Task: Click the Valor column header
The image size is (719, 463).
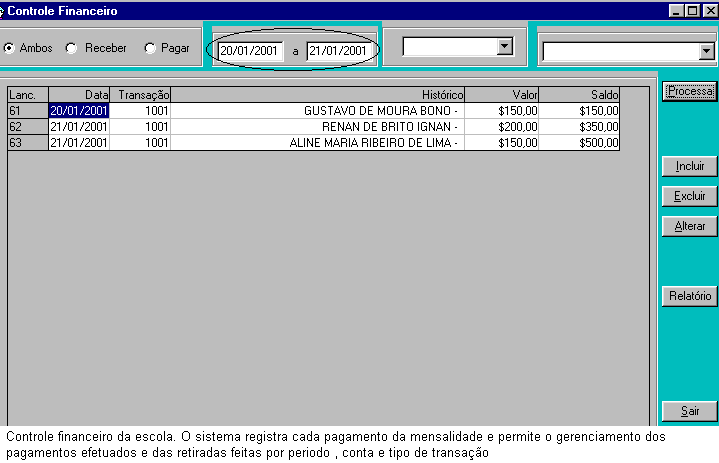Action: 502,95
